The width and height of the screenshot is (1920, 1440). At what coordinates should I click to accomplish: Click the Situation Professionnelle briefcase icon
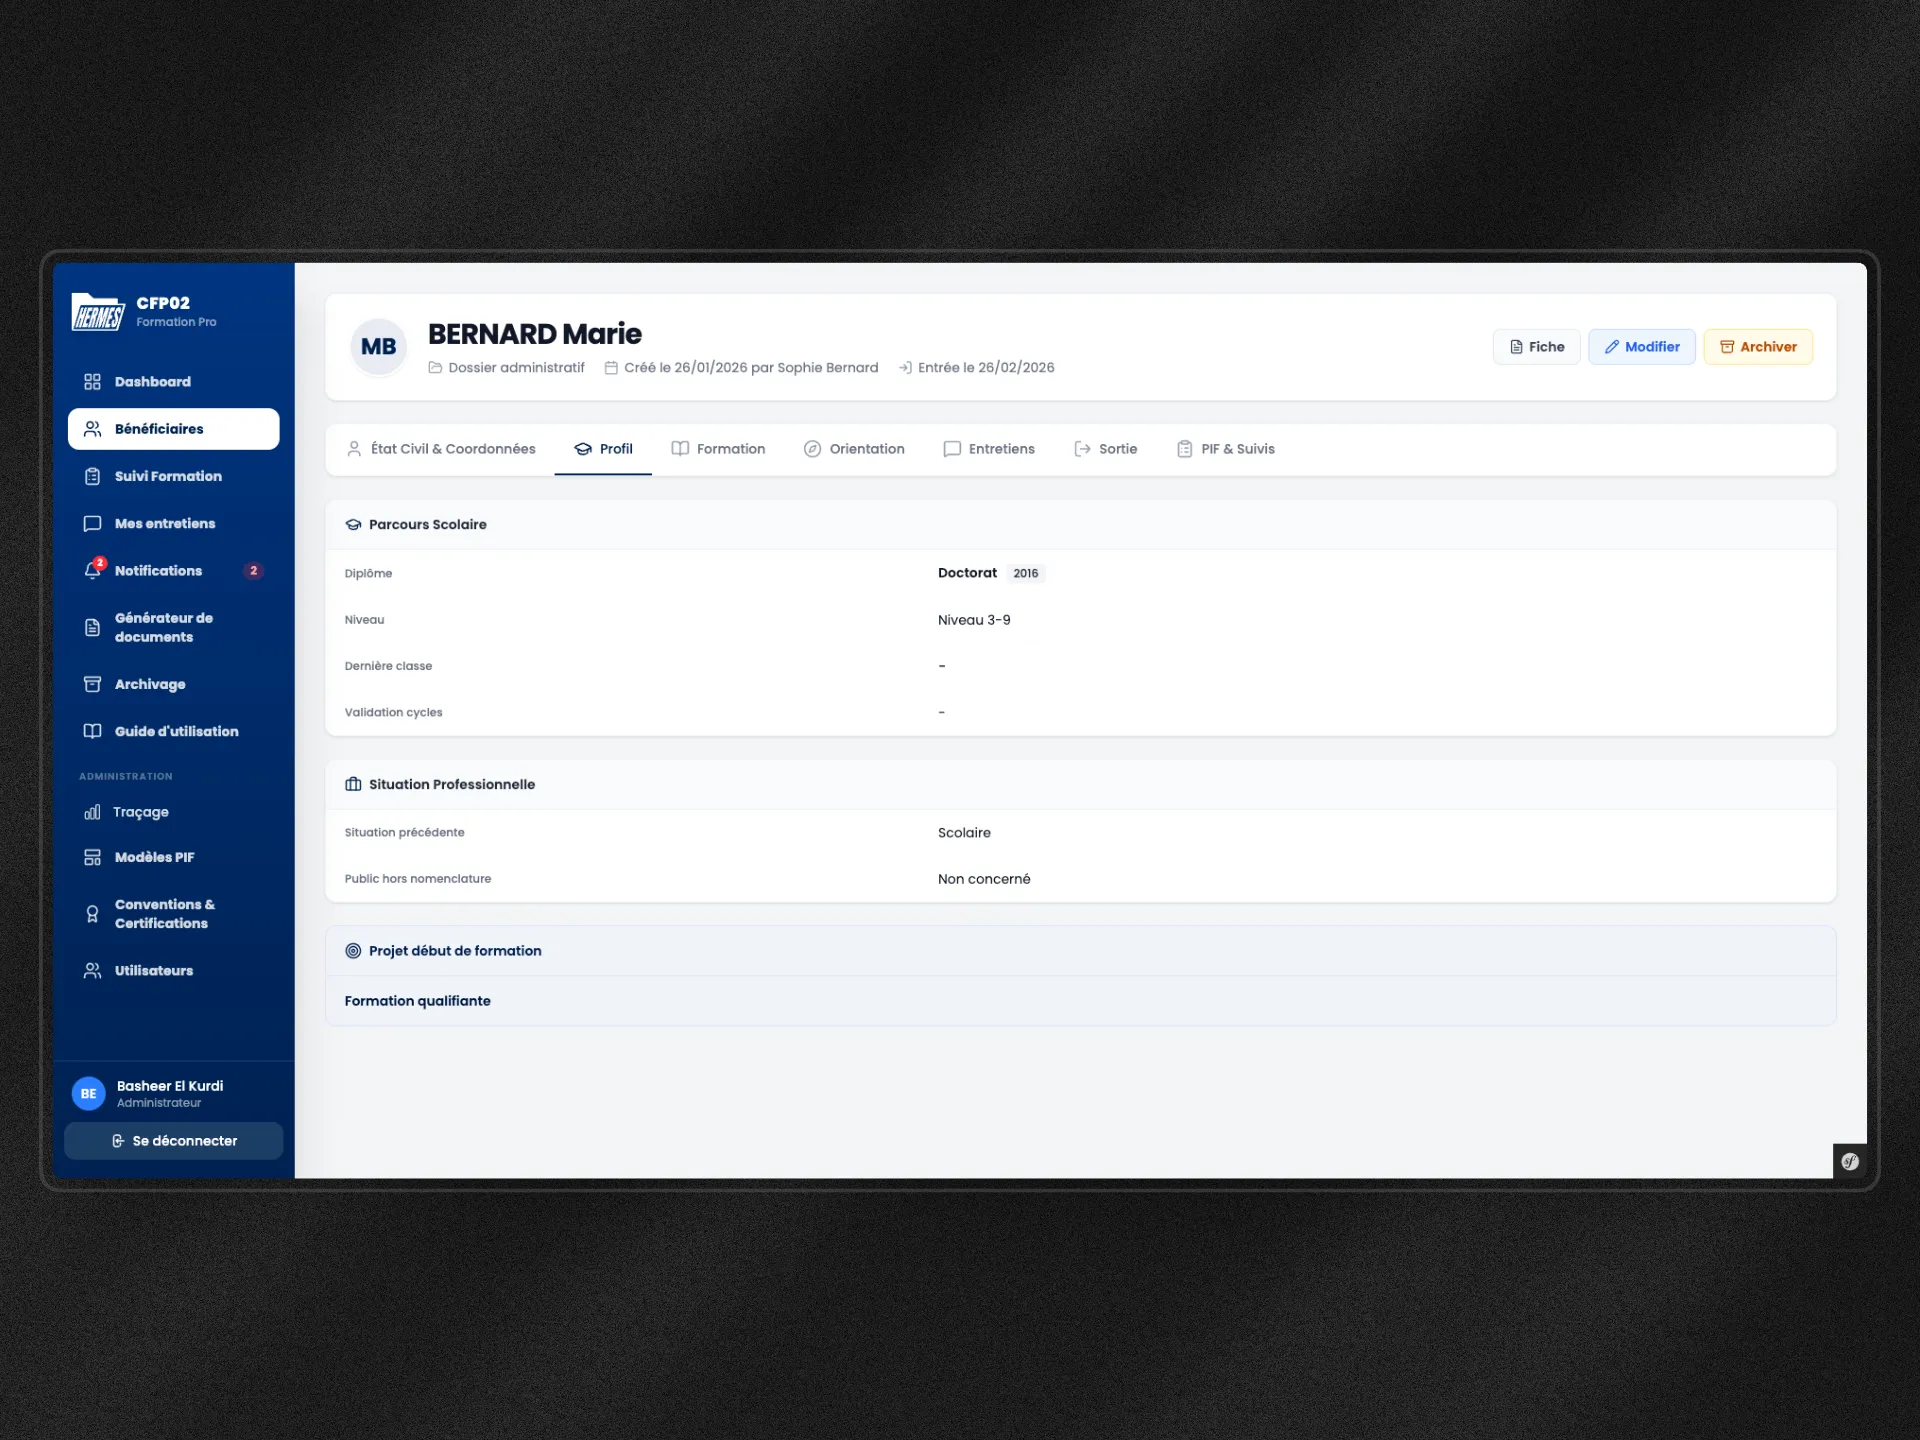[x=353, y=784]
